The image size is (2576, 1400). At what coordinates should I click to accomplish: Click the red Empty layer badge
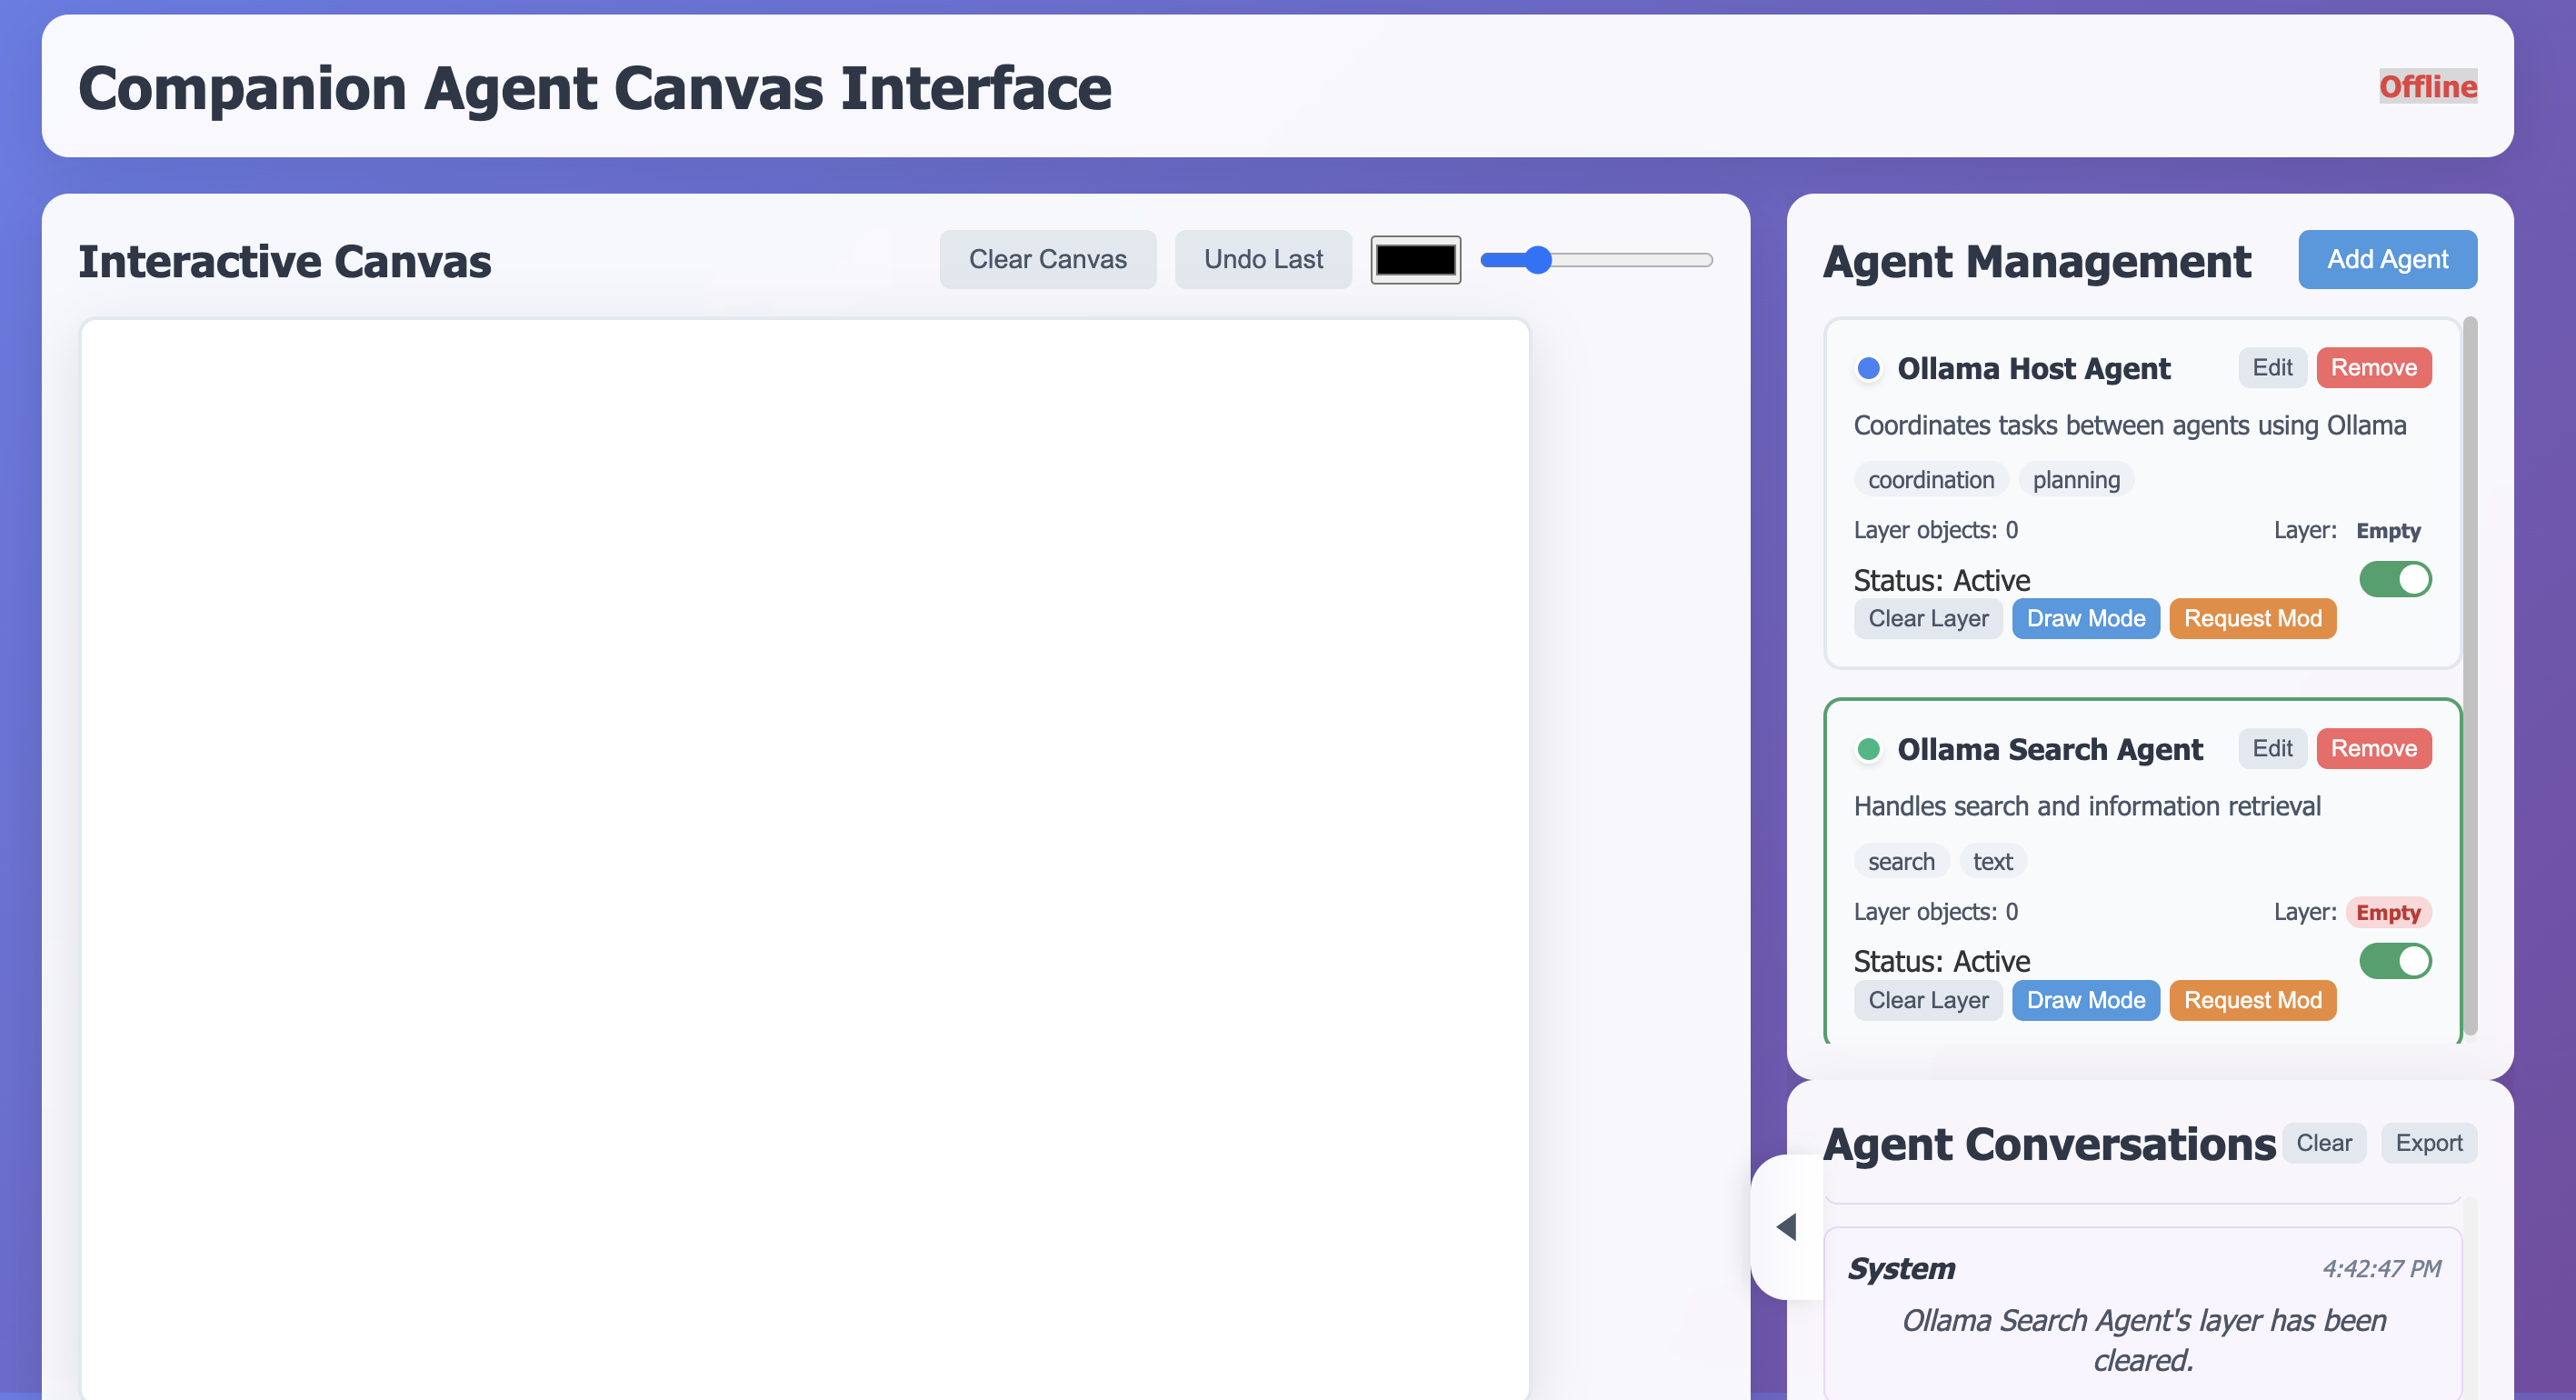(2387, 912)
